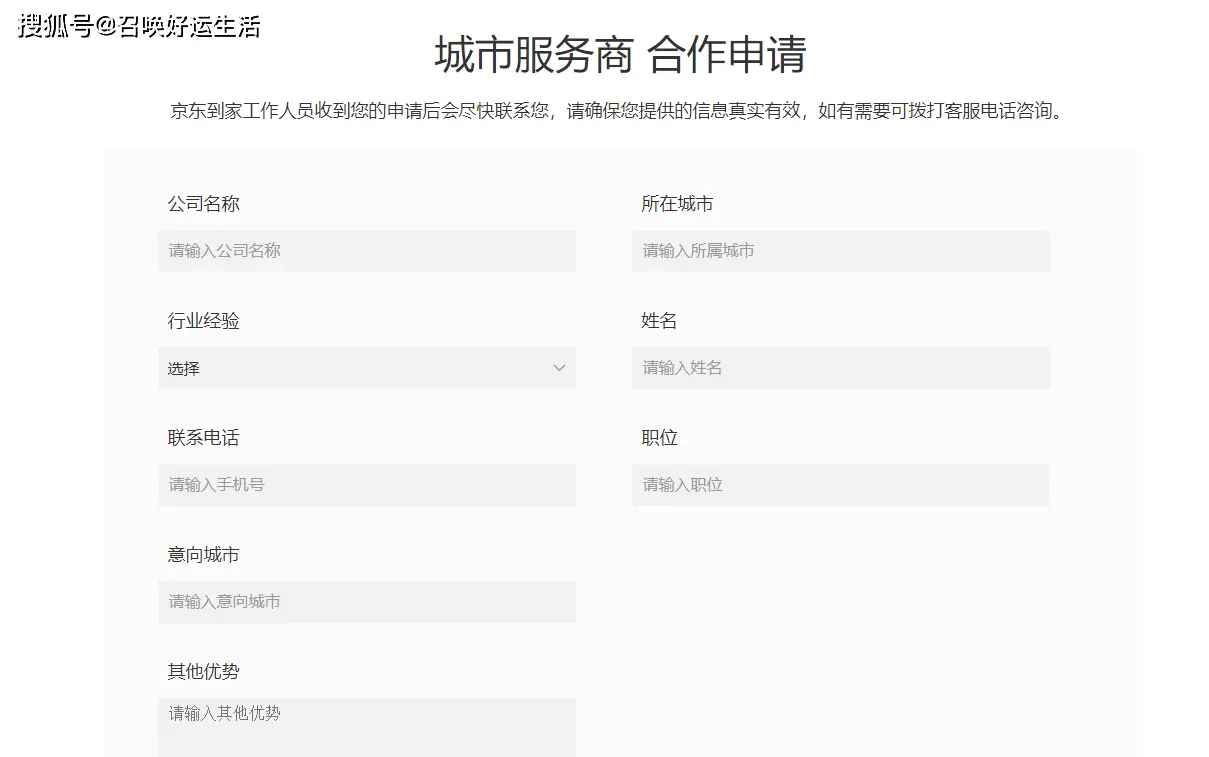
Task: Click the 公司名称 input field
Action: 367,251
